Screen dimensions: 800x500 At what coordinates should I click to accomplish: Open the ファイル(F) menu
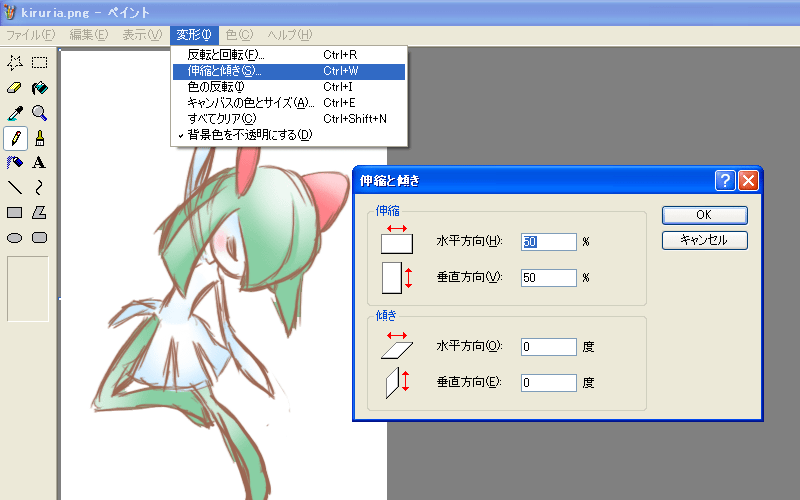(30, 35)
